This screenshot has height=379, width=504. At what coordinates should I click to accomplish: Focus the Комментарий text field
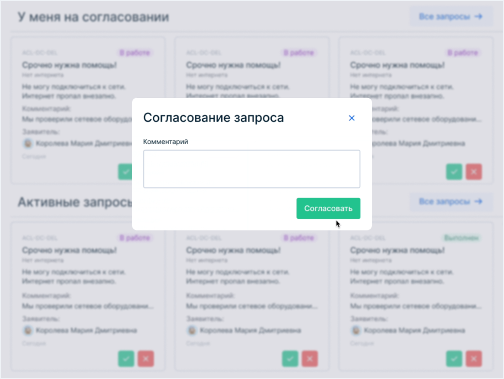(x=252, y=169)
